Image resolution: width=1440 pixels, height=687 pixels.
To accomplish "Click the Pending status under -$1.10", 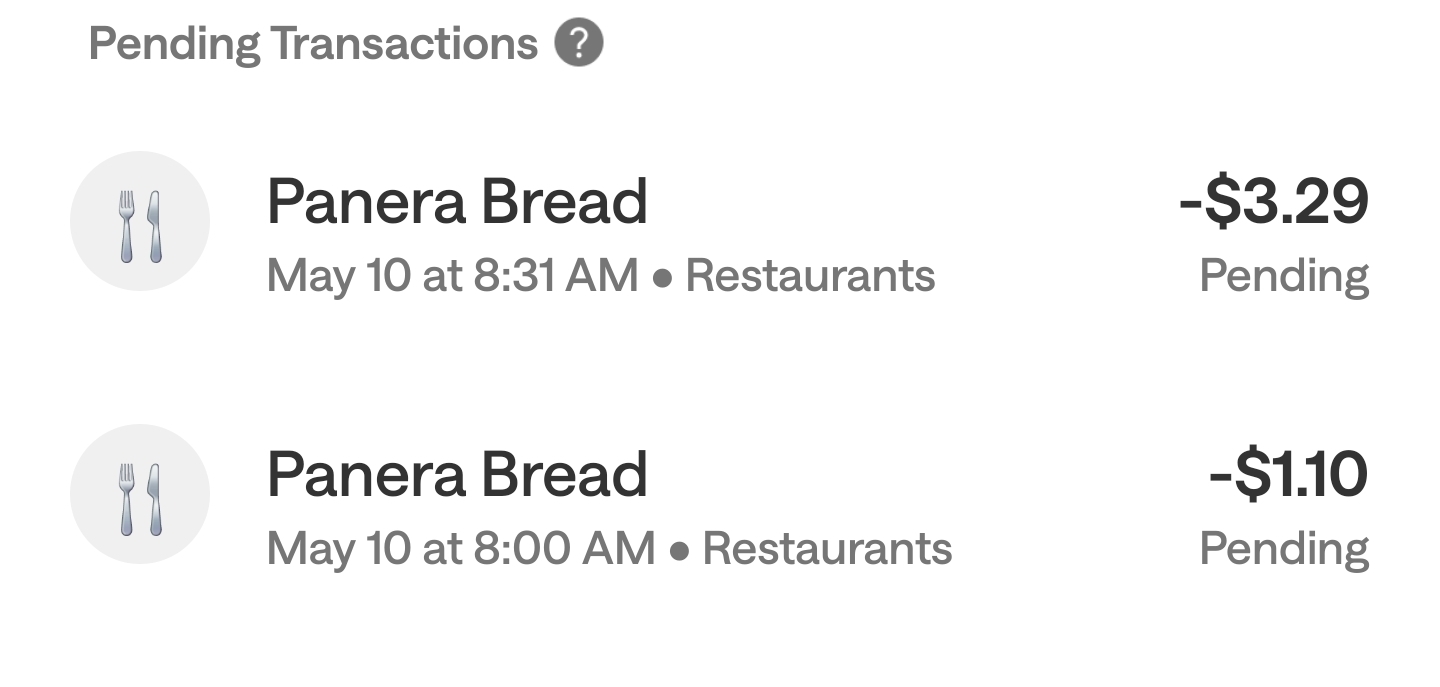I will coord(1284,548).
